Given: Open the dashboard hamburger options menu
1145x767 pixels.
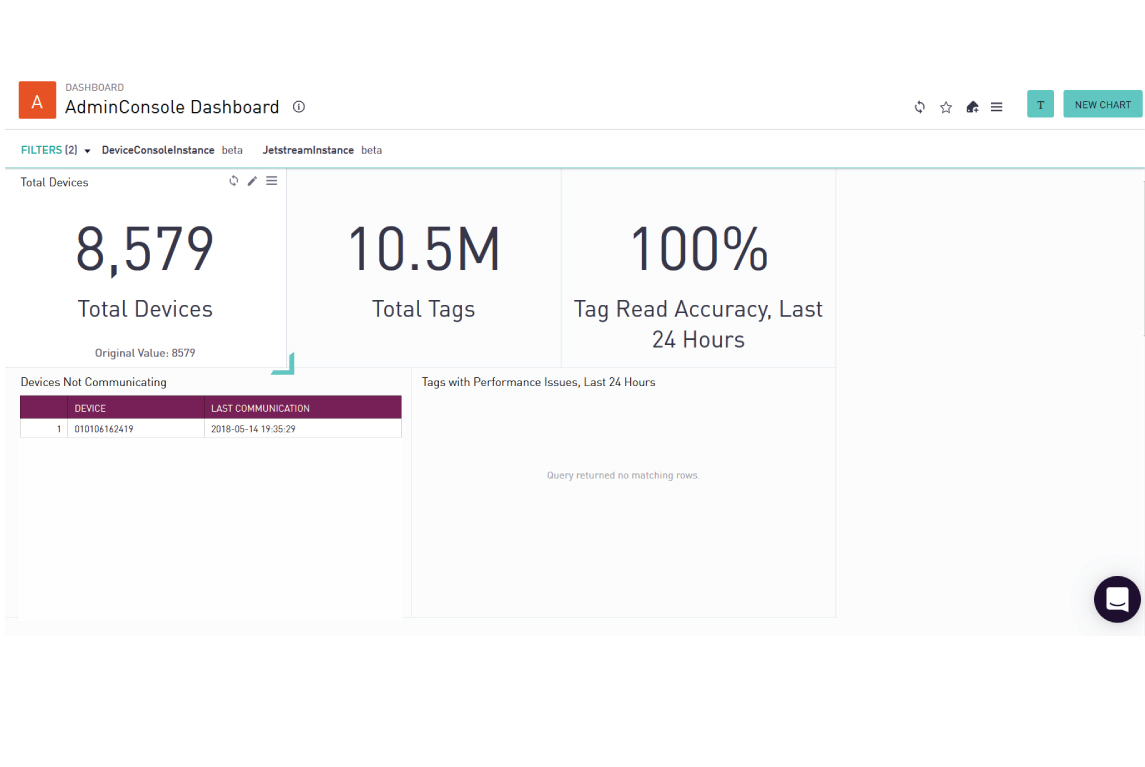Looking at the screenshot, I should pyautogui.click(x=997, y=105).
